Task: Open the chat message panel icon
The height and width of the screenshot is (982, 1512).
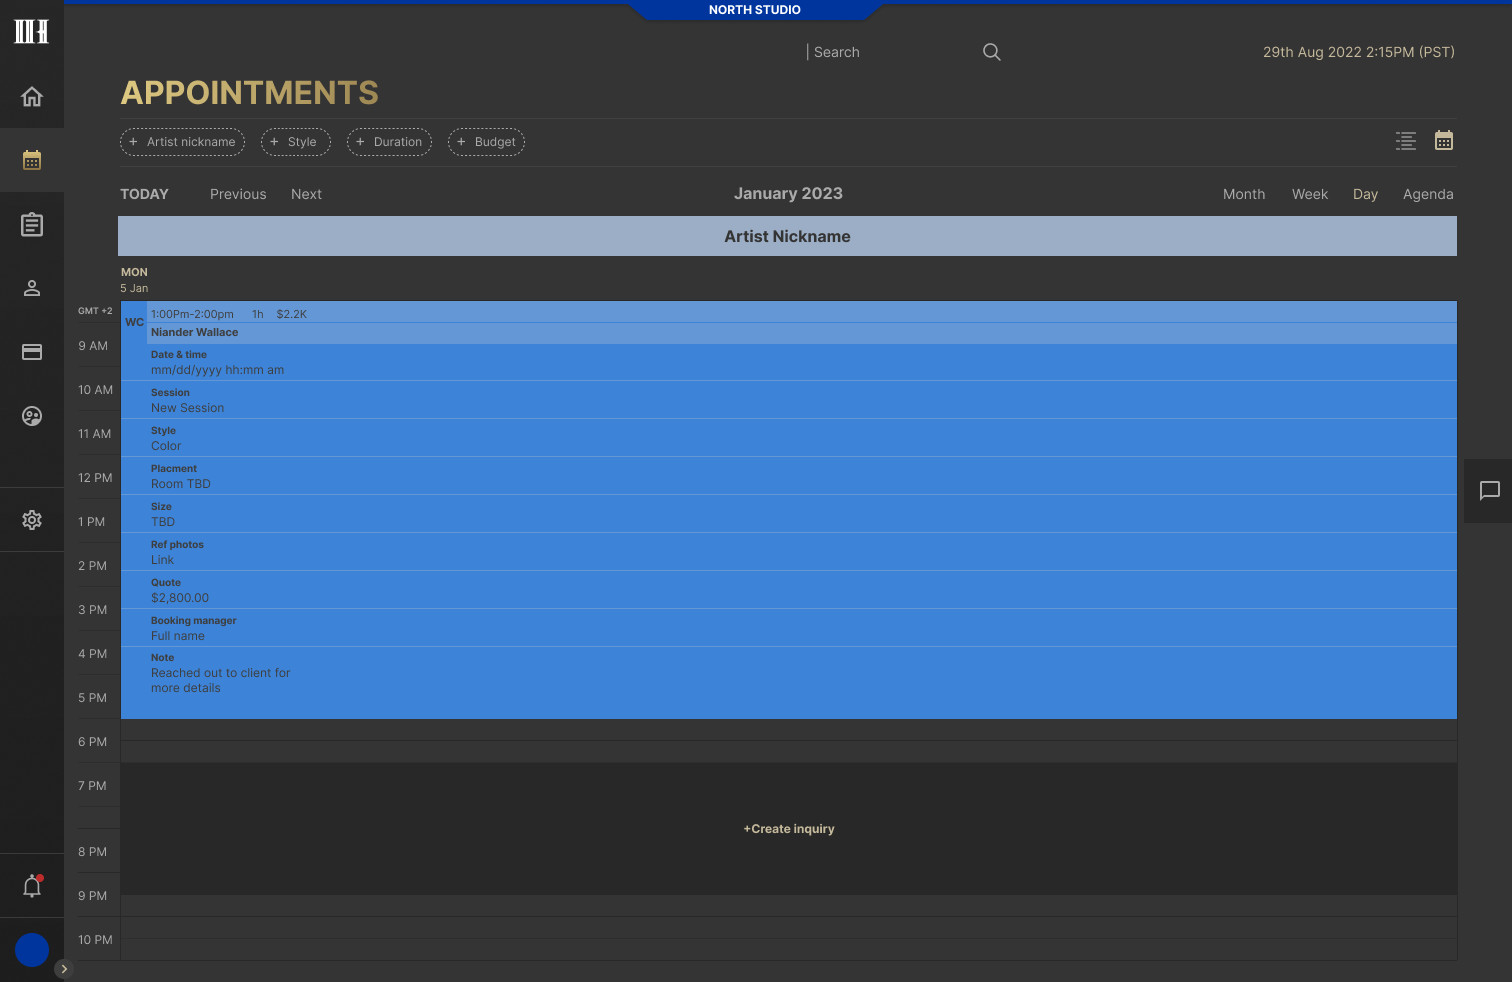Action: pyautogui.click(x=1490, y=491)
